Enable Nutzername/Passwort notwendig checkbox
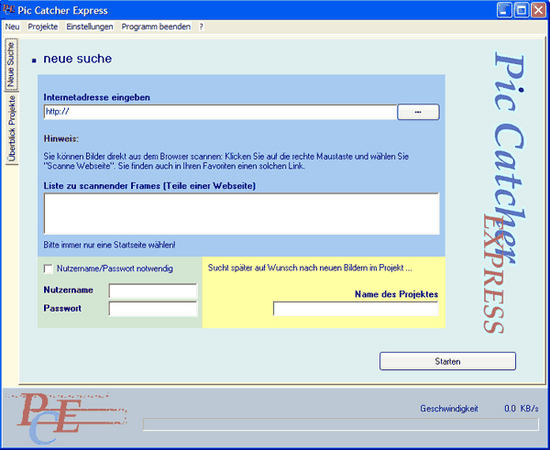 48,269
